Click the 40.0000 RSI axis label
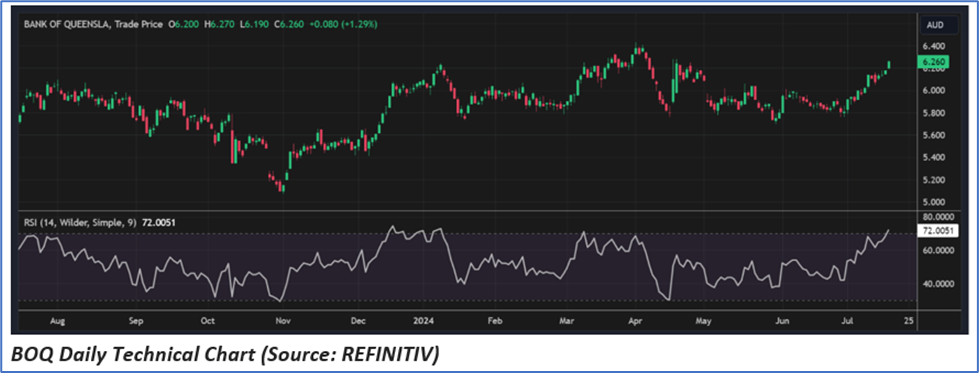Screen dimensions: 979x373 point(938,284)
